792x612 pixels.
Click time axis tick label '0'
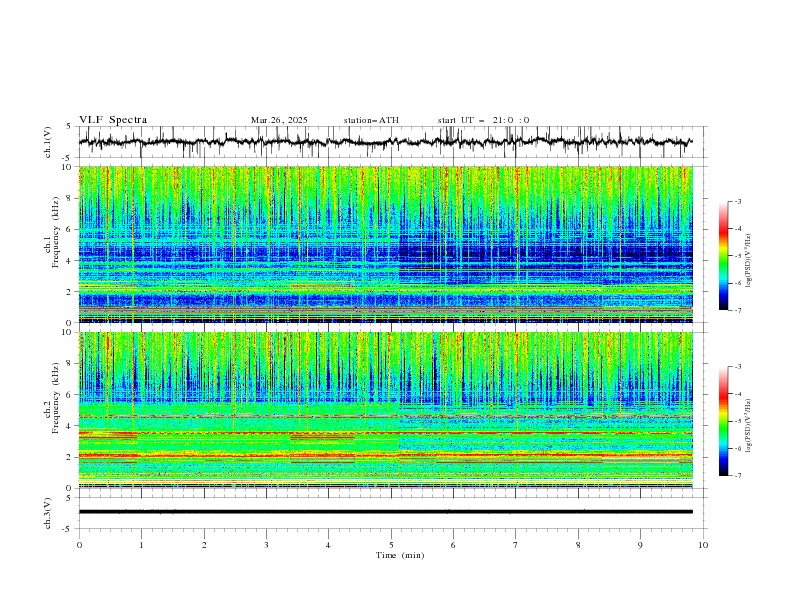(x=79, y=545)
